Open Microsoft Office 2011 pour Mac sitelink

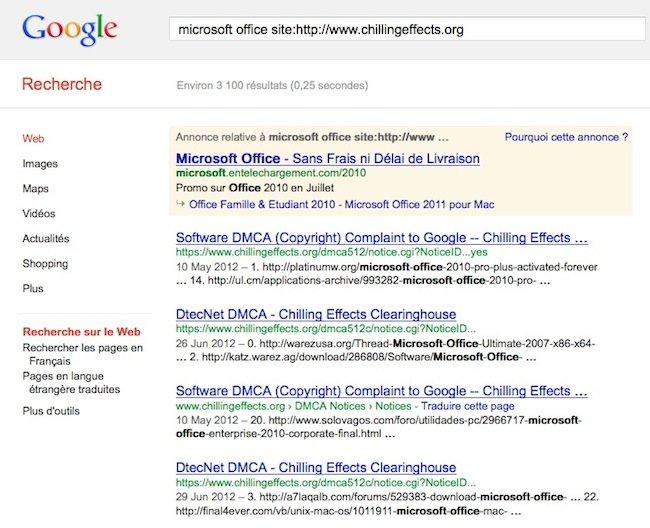420,204
